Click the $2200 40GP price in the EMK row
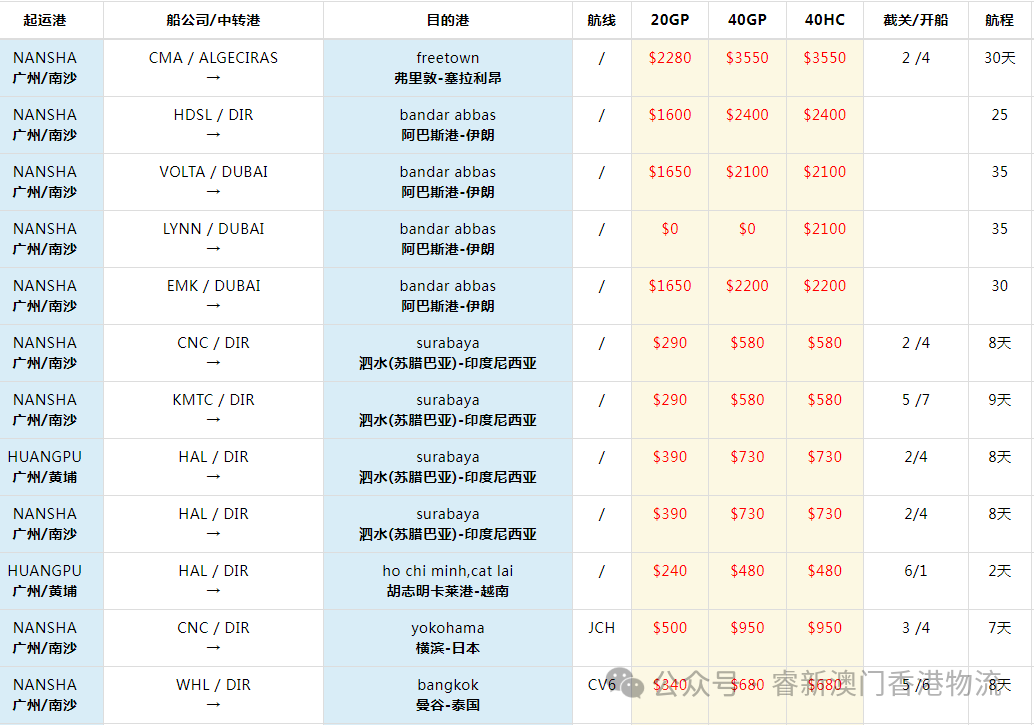1034x725 pixels. [747, 286]
